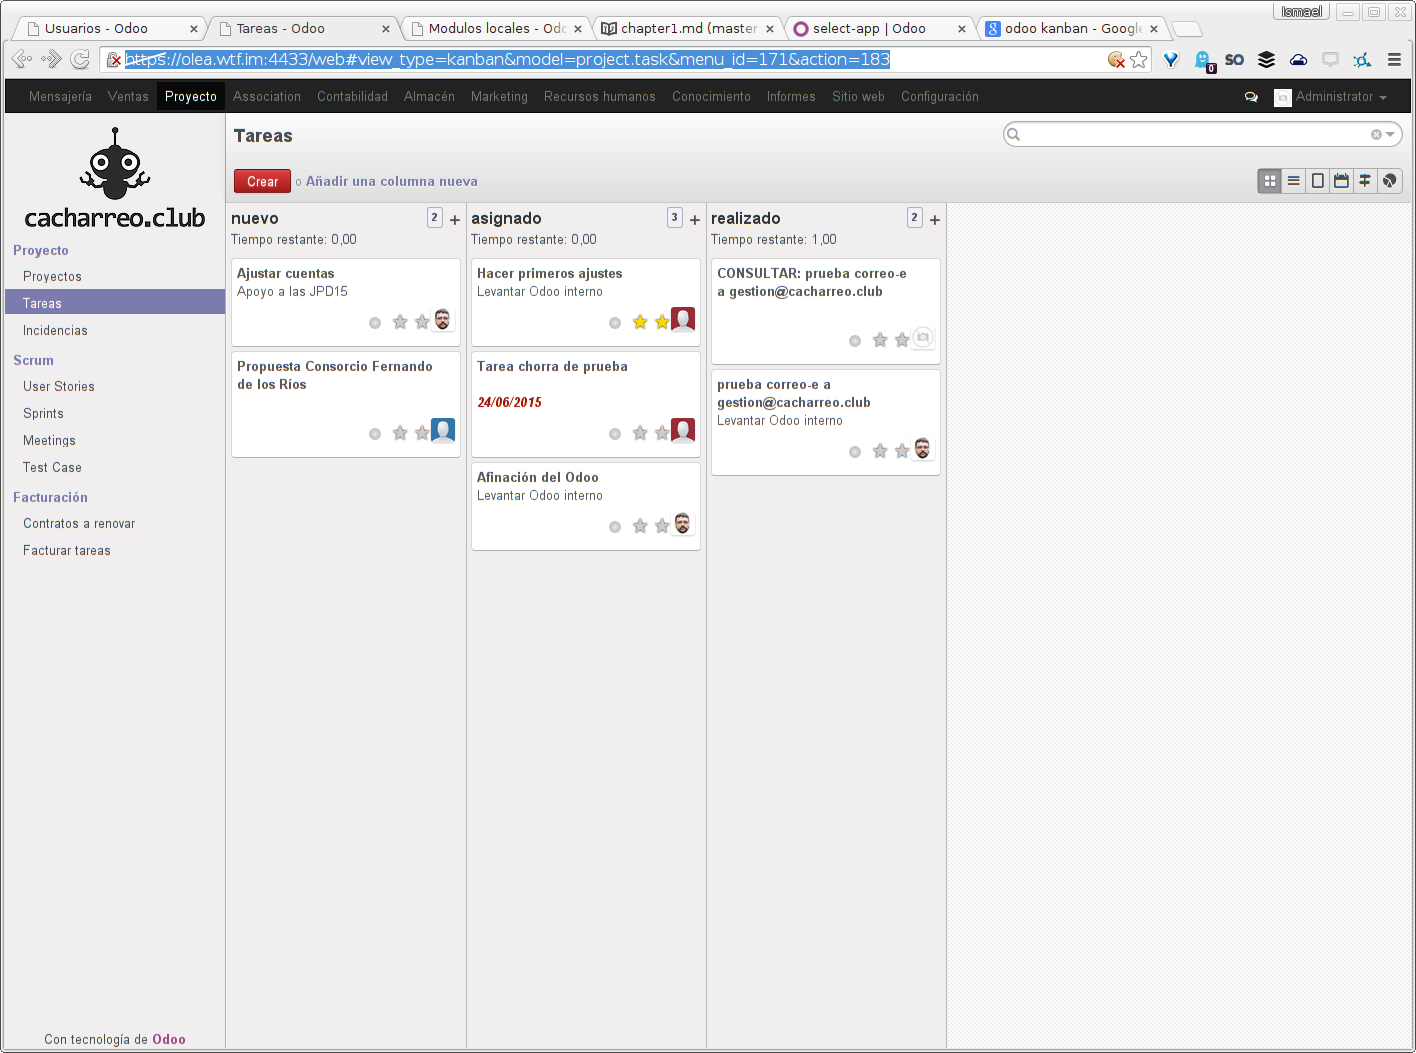Switch to form view

[x=1317, y=181]
